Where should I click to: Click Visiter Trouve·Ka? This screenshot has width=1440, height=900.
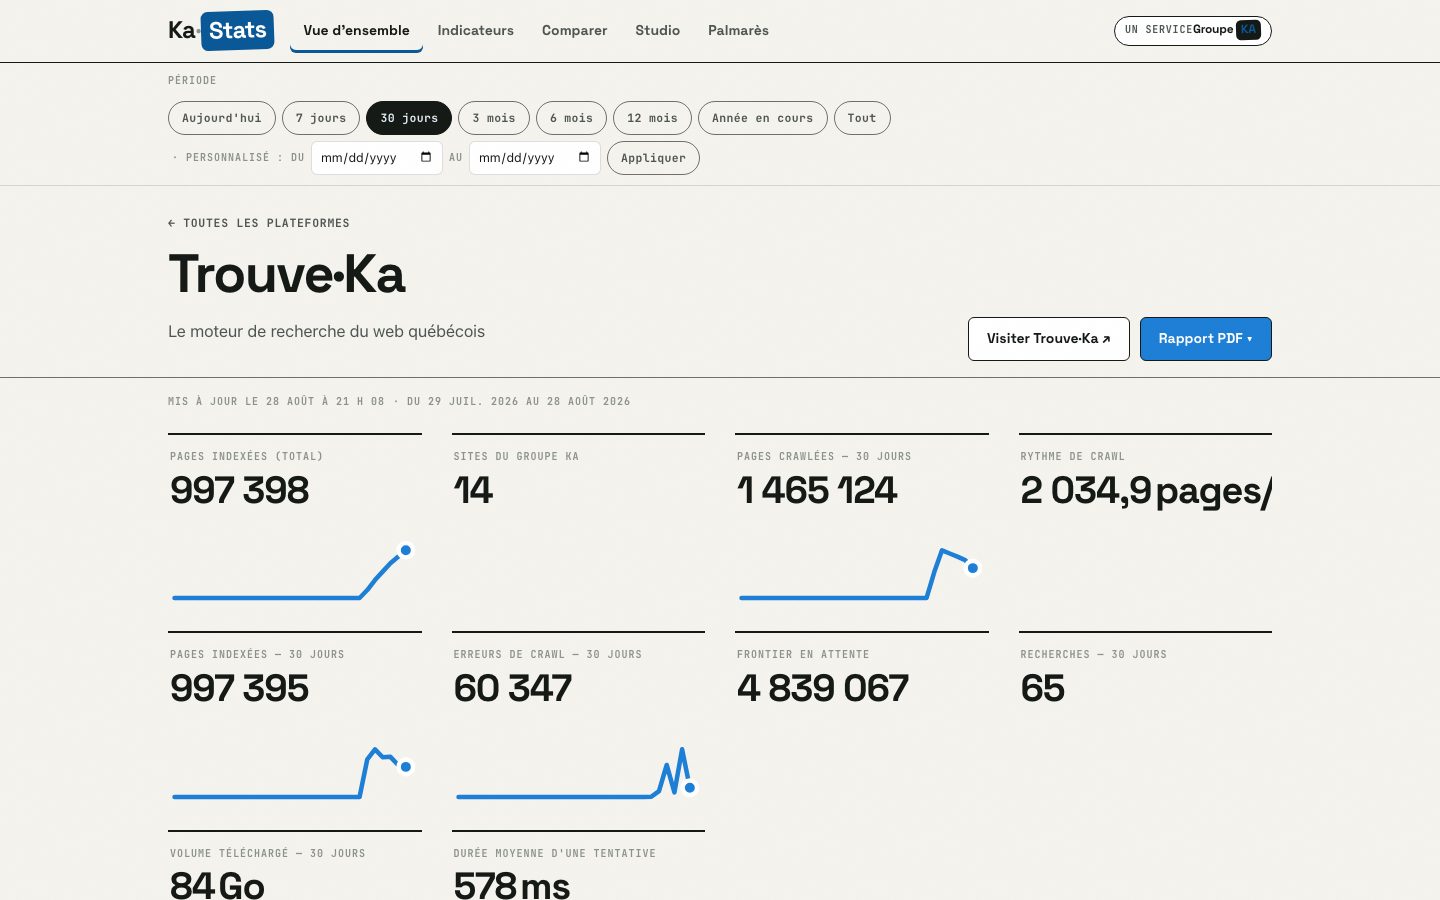(1049, 339)
